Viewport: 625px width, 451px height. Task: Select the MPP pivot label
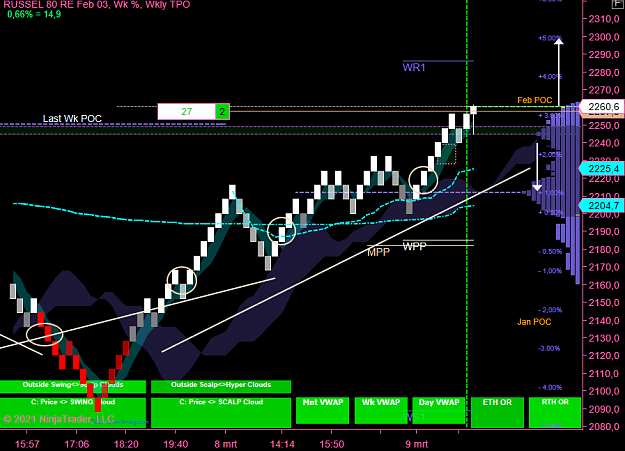pyautogui.click(x=378, y=252)
